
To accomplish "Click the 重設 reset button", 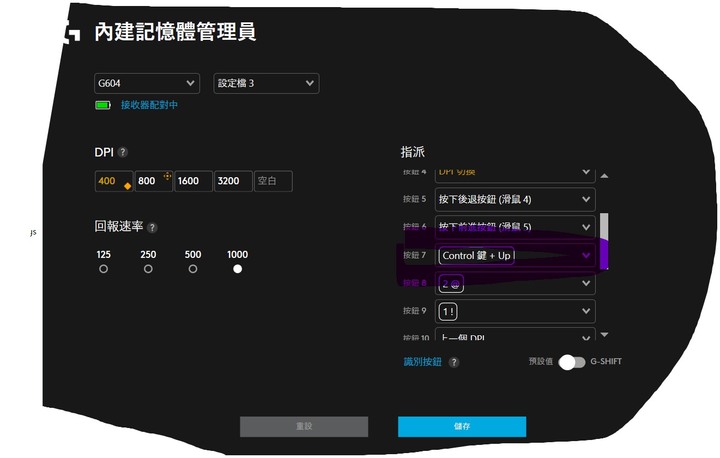I will [x=304, y=427].
